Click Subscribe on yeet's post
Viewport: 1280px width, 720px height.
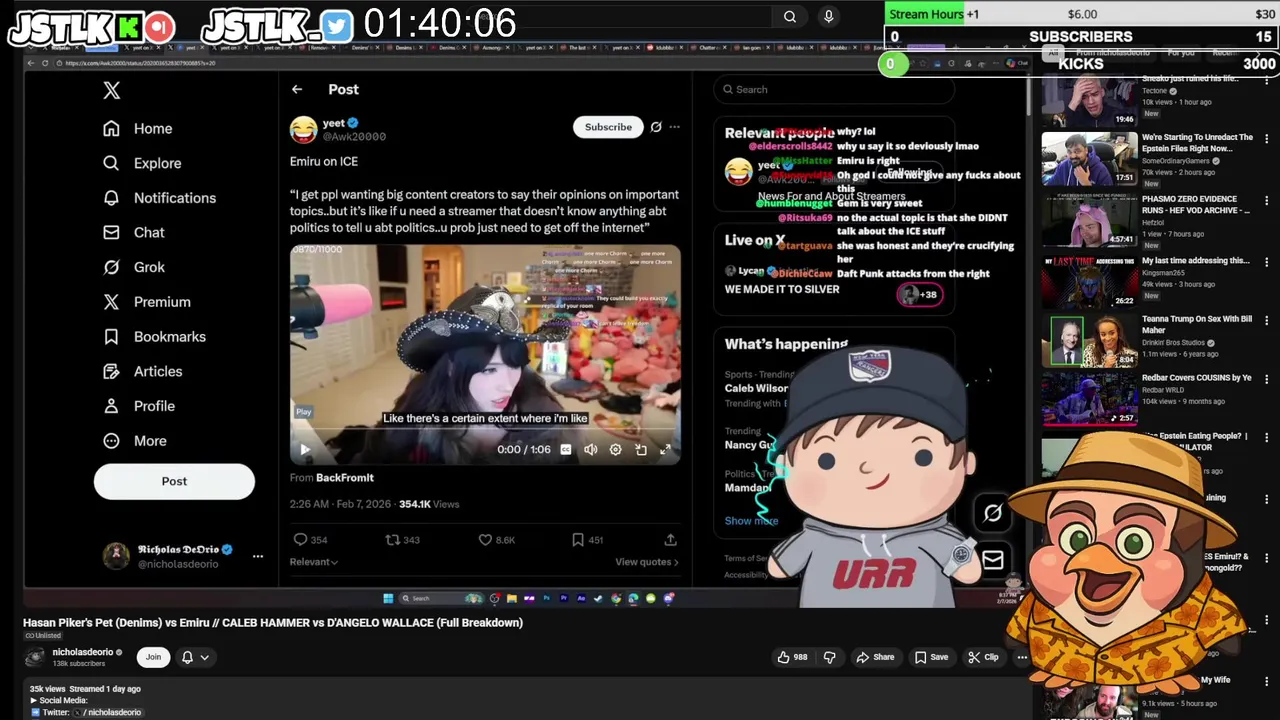[x=608, y=127]
